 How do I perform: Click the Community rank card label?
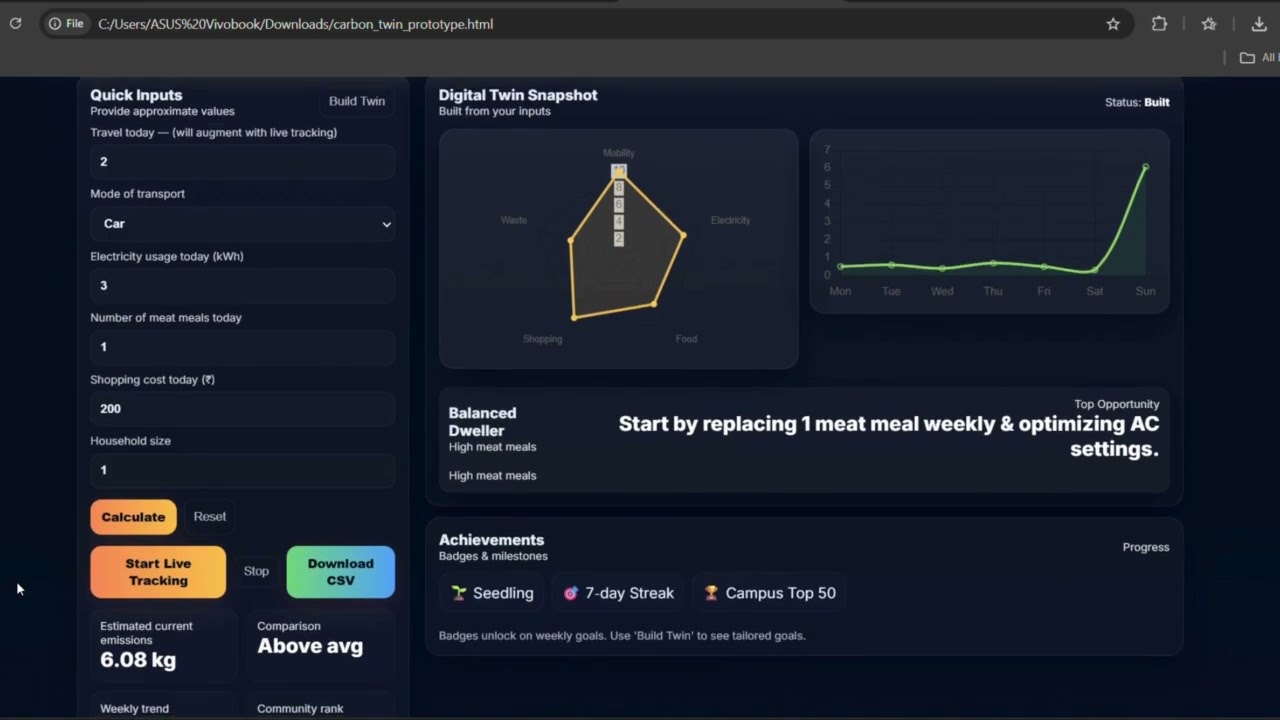300,709
